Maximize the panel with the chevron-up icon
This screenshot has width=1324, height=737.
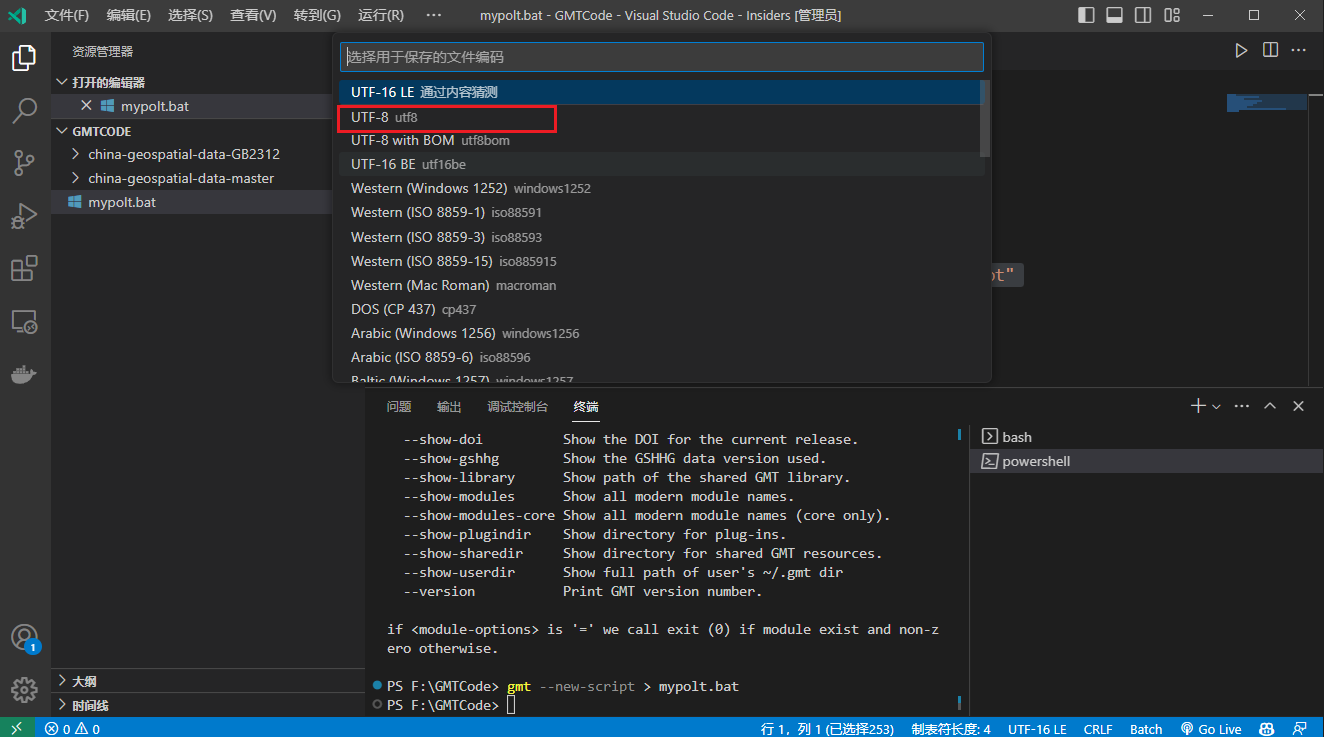pos(1270,406)
